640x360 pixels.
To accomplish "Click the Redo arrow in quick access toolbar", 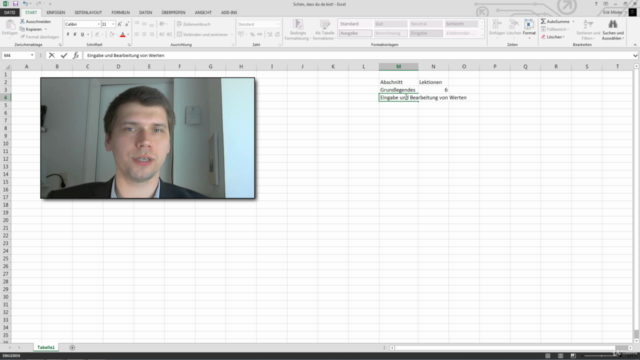I will (38, 4).
